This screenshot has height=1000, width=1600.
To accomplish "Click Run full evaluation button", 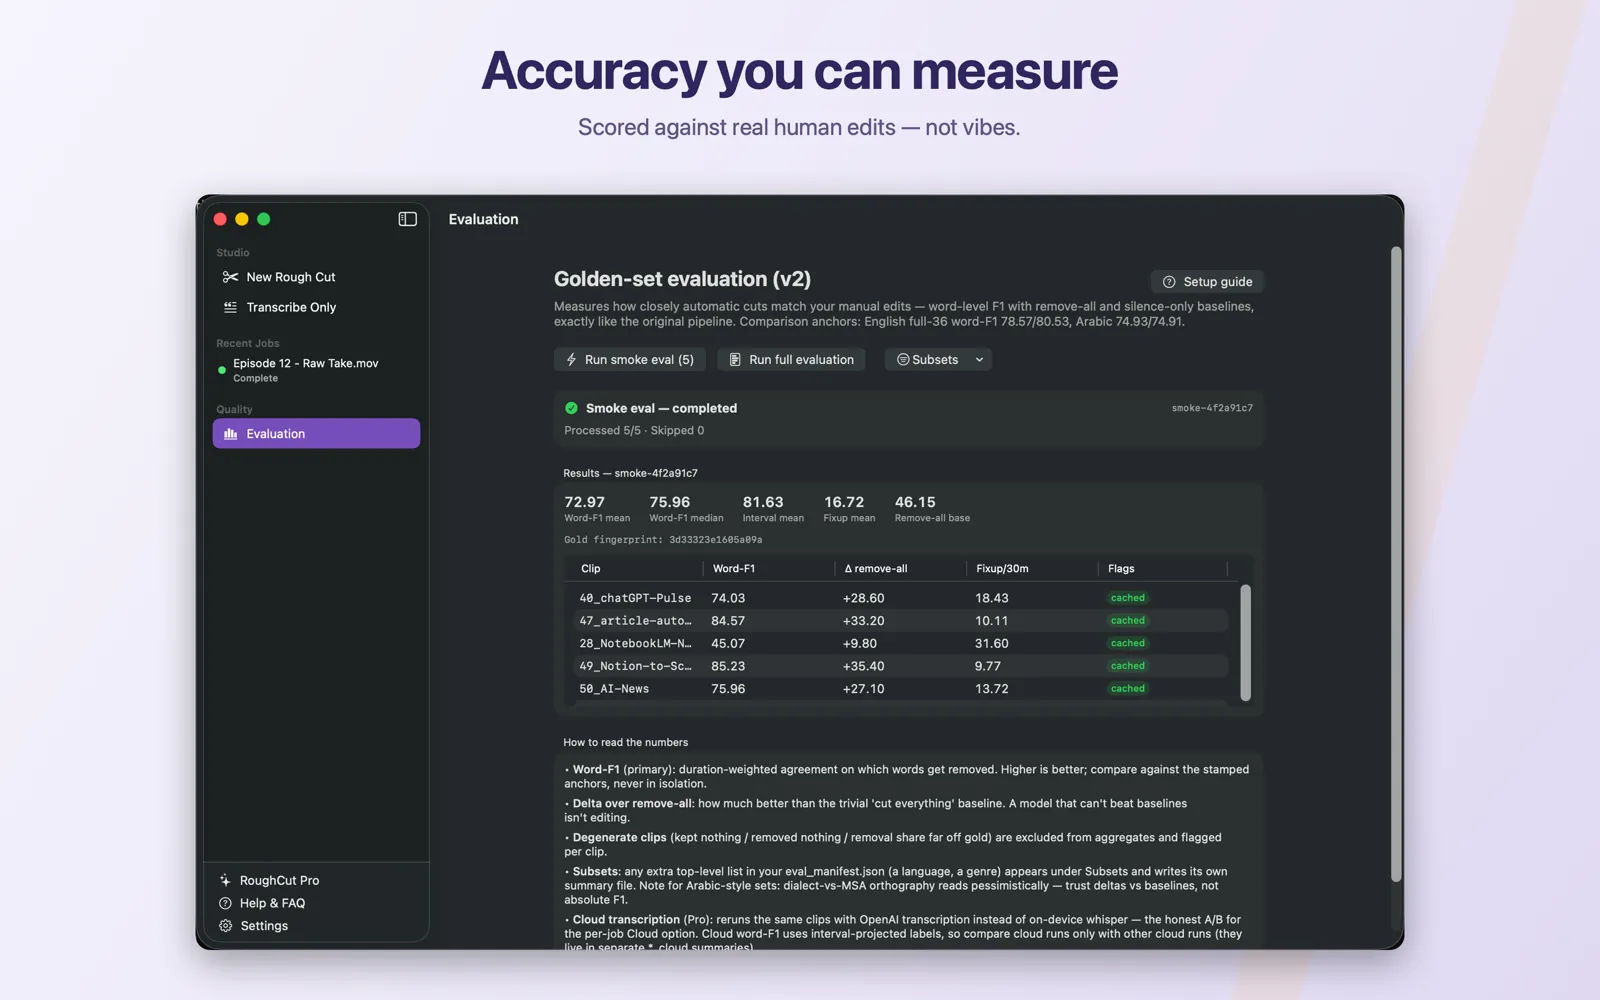I will click(x=791, y=360).
